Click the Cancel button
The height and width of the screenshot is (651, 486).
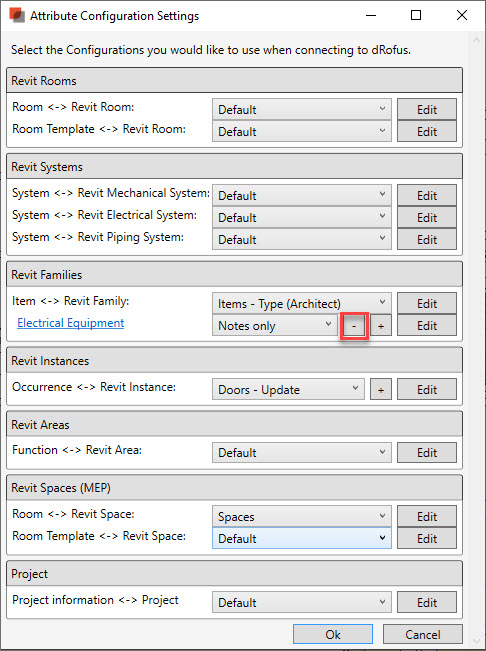point(423,634)
